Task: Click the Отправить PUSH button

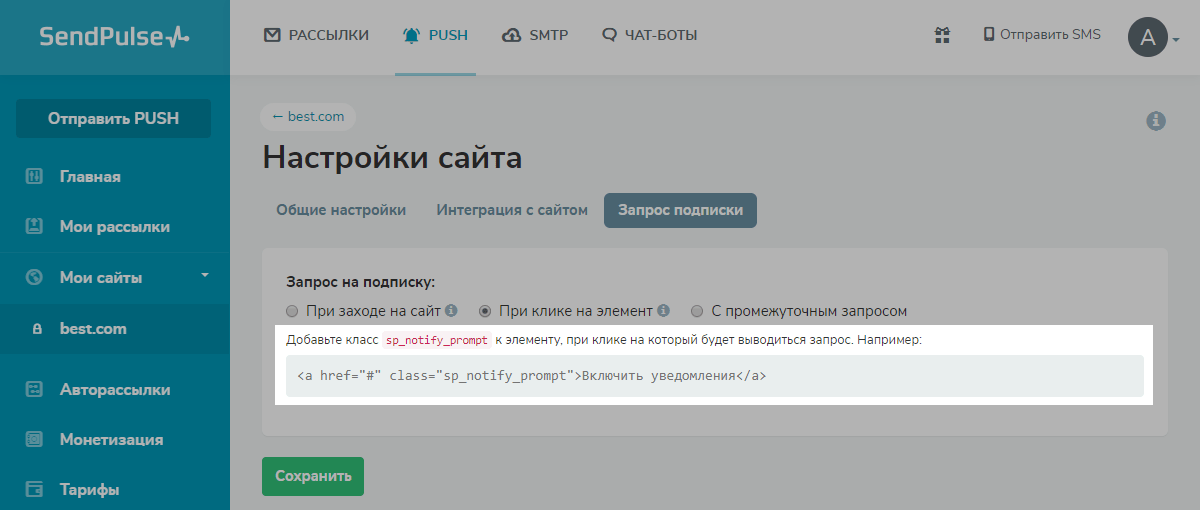Action: 113,118
